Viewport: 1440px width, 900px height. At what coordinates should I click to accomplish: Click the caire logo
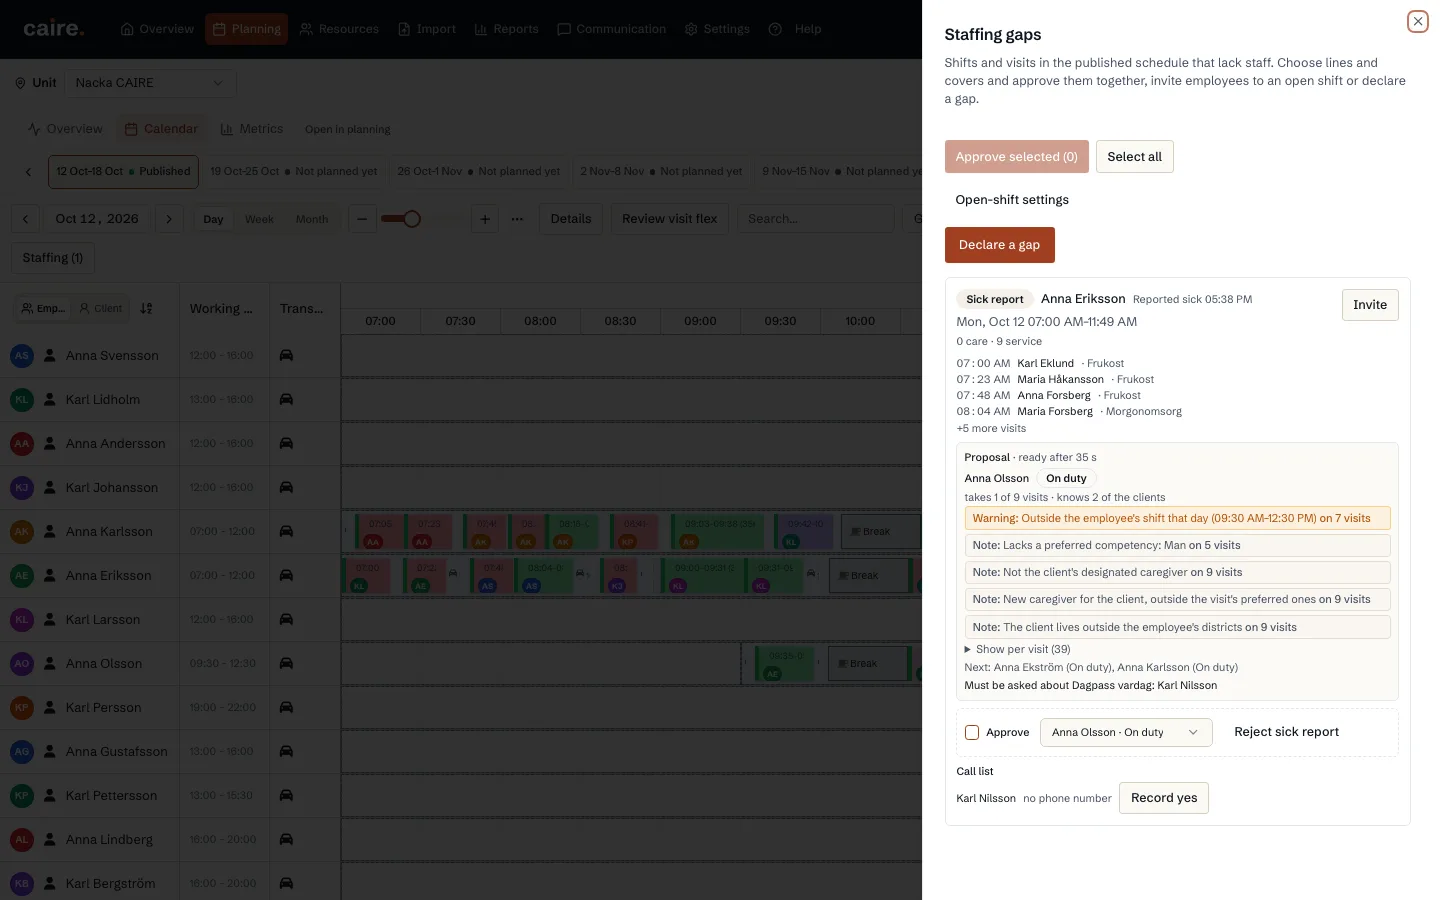click(54, 28)
